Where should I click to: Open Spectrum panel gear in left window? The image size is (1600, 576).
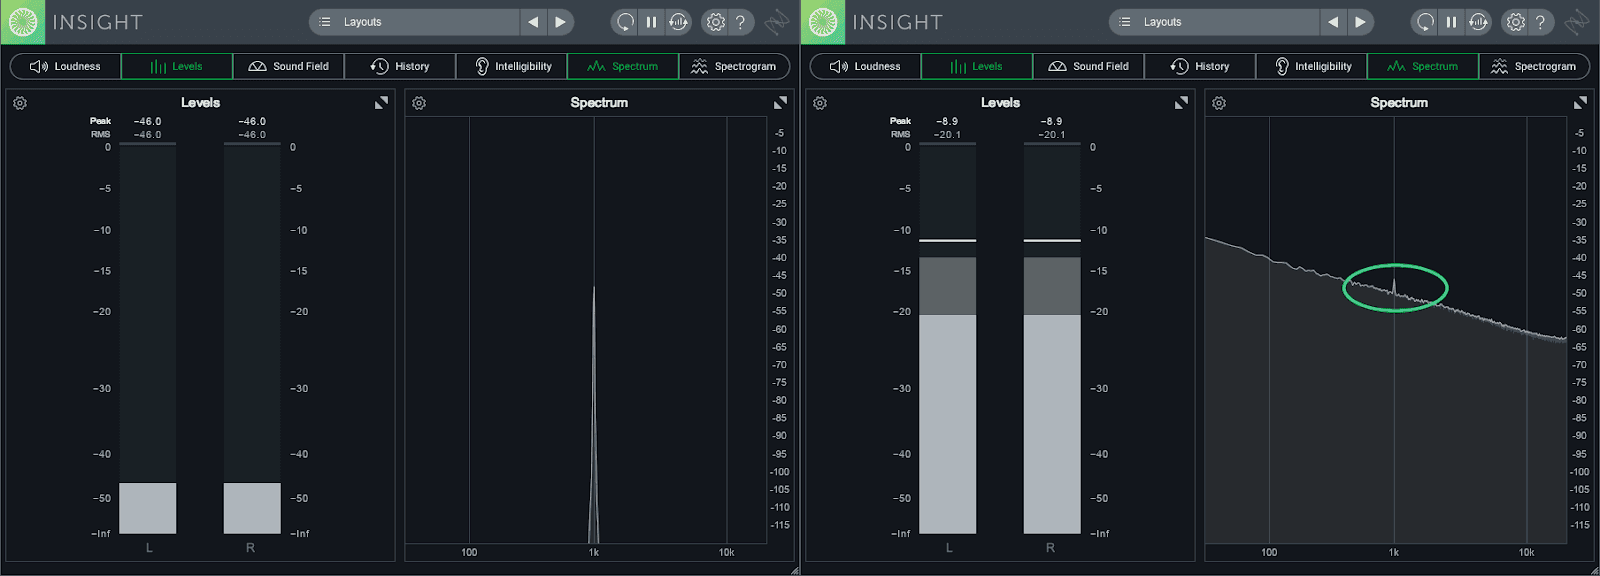tap(419, 103)
